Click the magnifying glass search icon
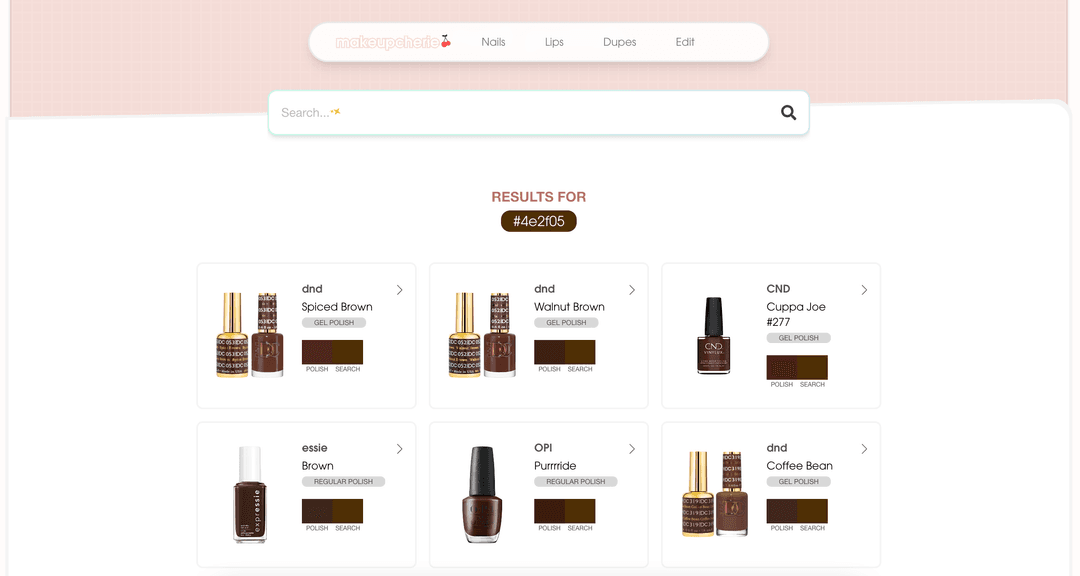Screen dimensions: 1080x576 pos(788,113)
